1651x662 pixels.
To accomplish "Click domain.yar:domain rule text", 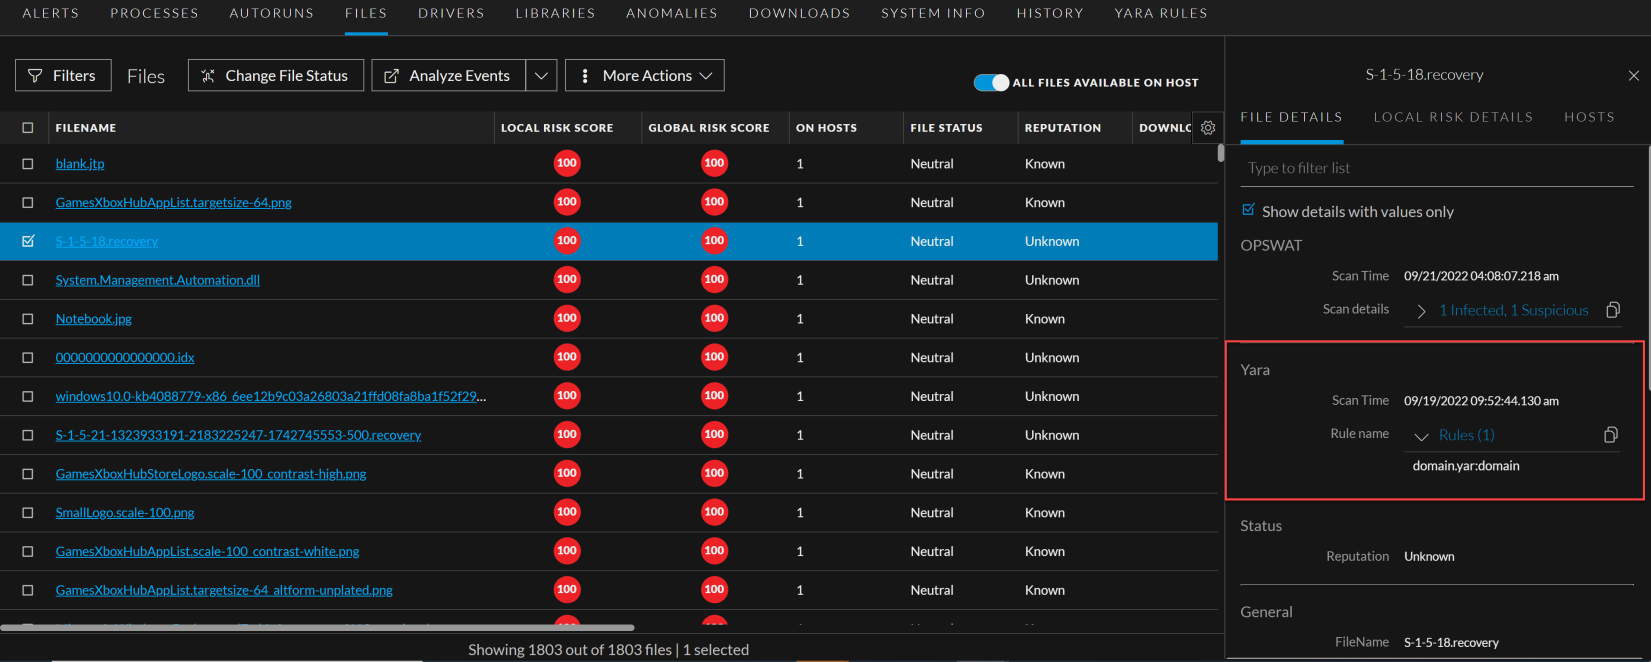I will [x=1466, y=466].
